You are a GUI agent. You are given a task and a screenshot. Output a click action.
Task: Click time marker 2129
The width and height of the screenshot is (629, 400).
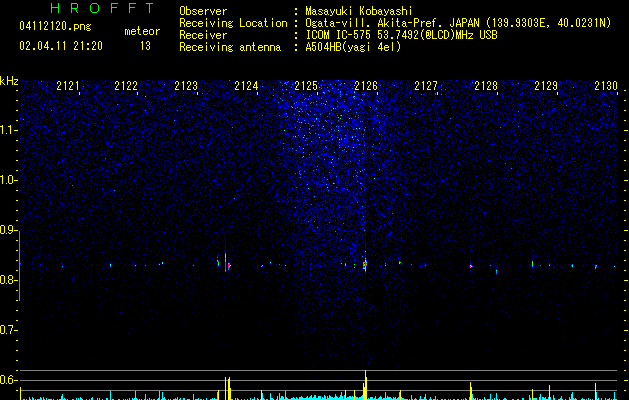click(x=546, y=86)
